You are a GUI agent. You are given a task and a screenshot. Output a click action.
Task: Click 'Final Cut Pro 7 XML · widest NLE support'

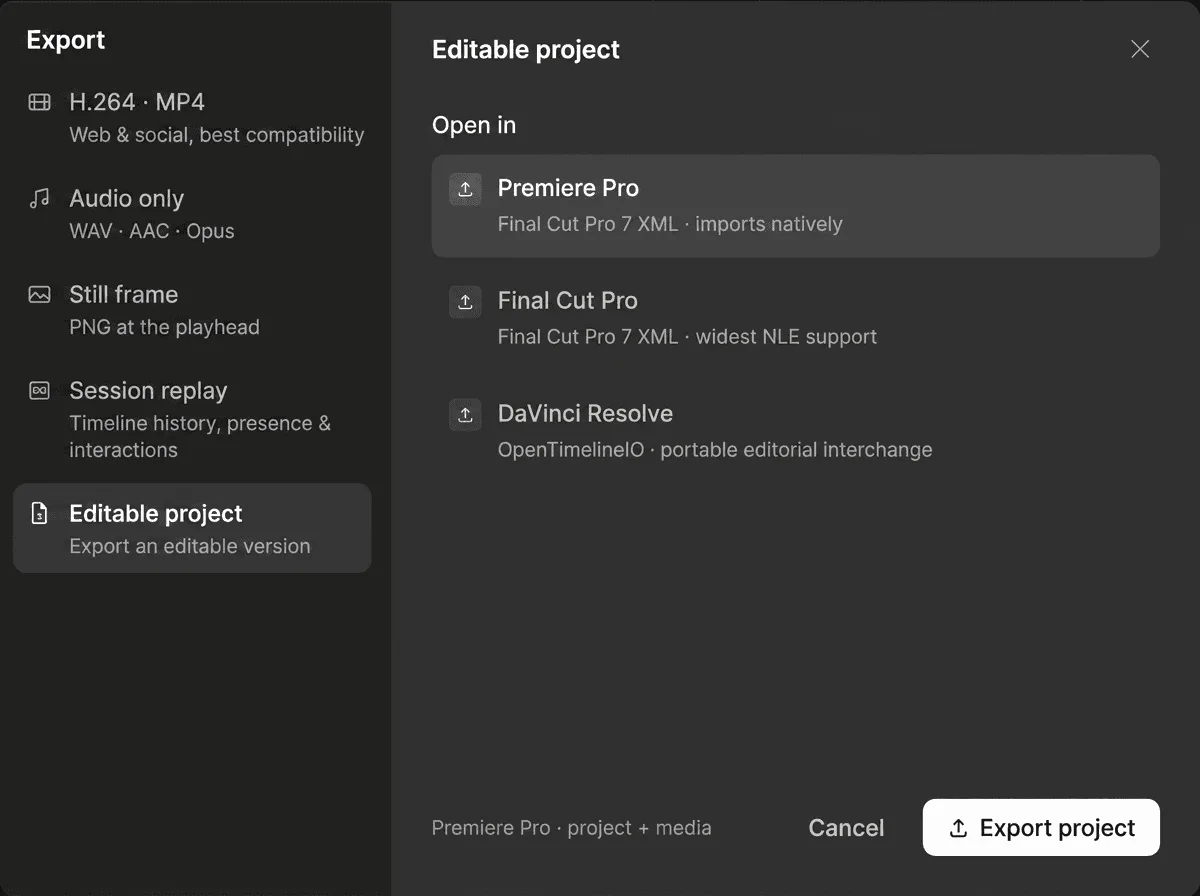[687, 337]
